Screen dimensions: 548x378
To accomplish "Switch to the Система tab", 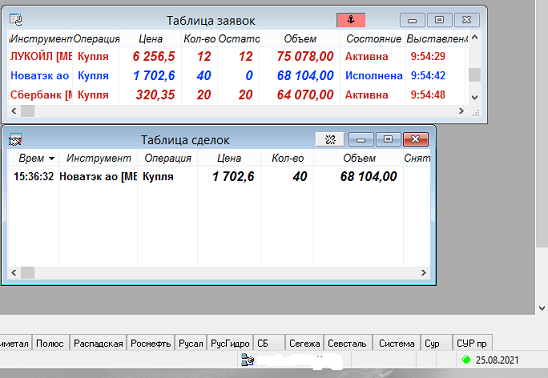I will tap(397, 343).
